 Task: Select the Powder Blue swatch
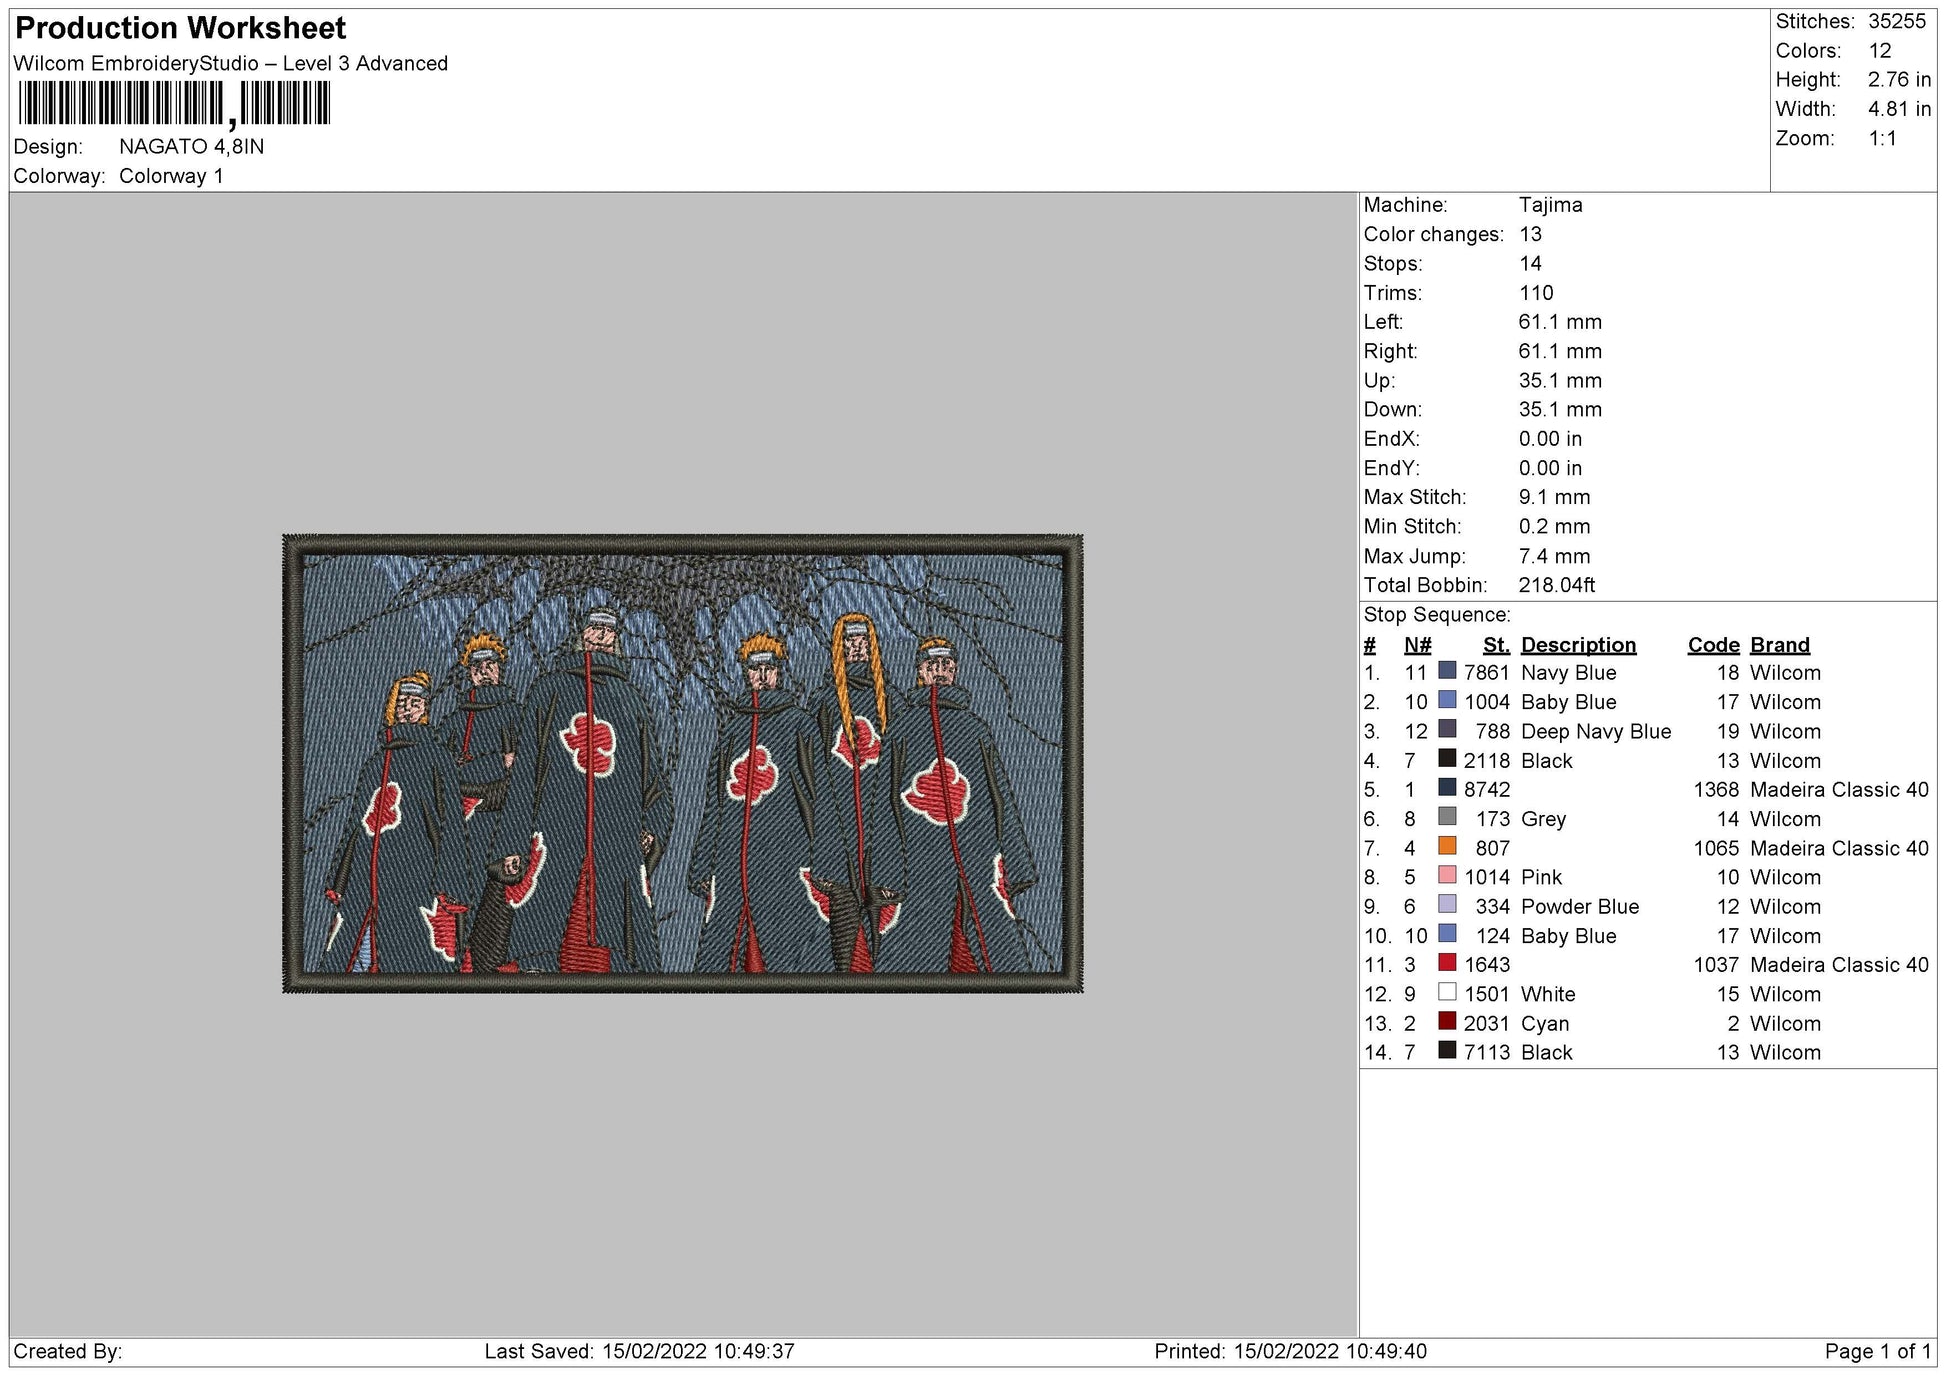[x=1447, y=904]
